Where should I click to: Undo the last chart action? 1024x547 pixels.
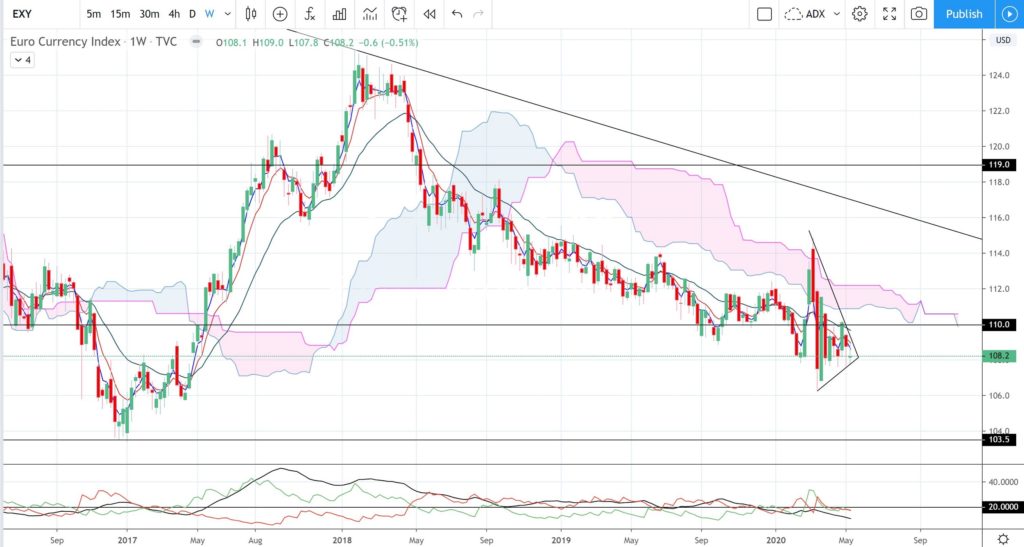(457, 14)
